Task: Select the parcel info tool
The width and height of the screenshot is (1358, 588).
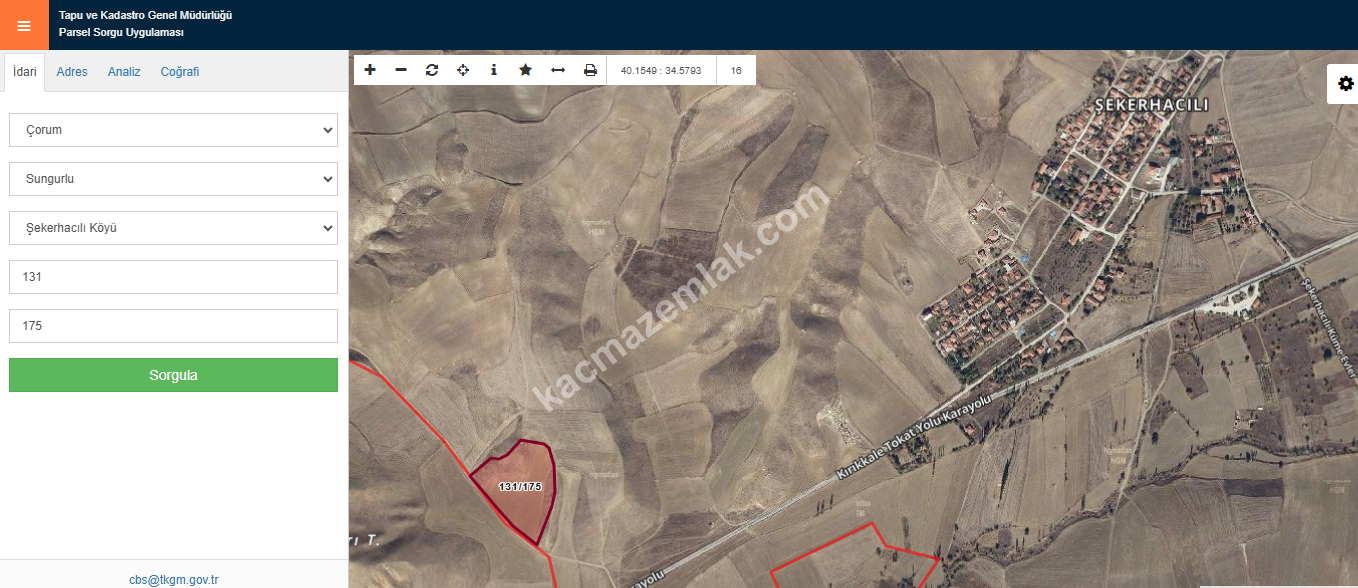Action: [494, 70]
